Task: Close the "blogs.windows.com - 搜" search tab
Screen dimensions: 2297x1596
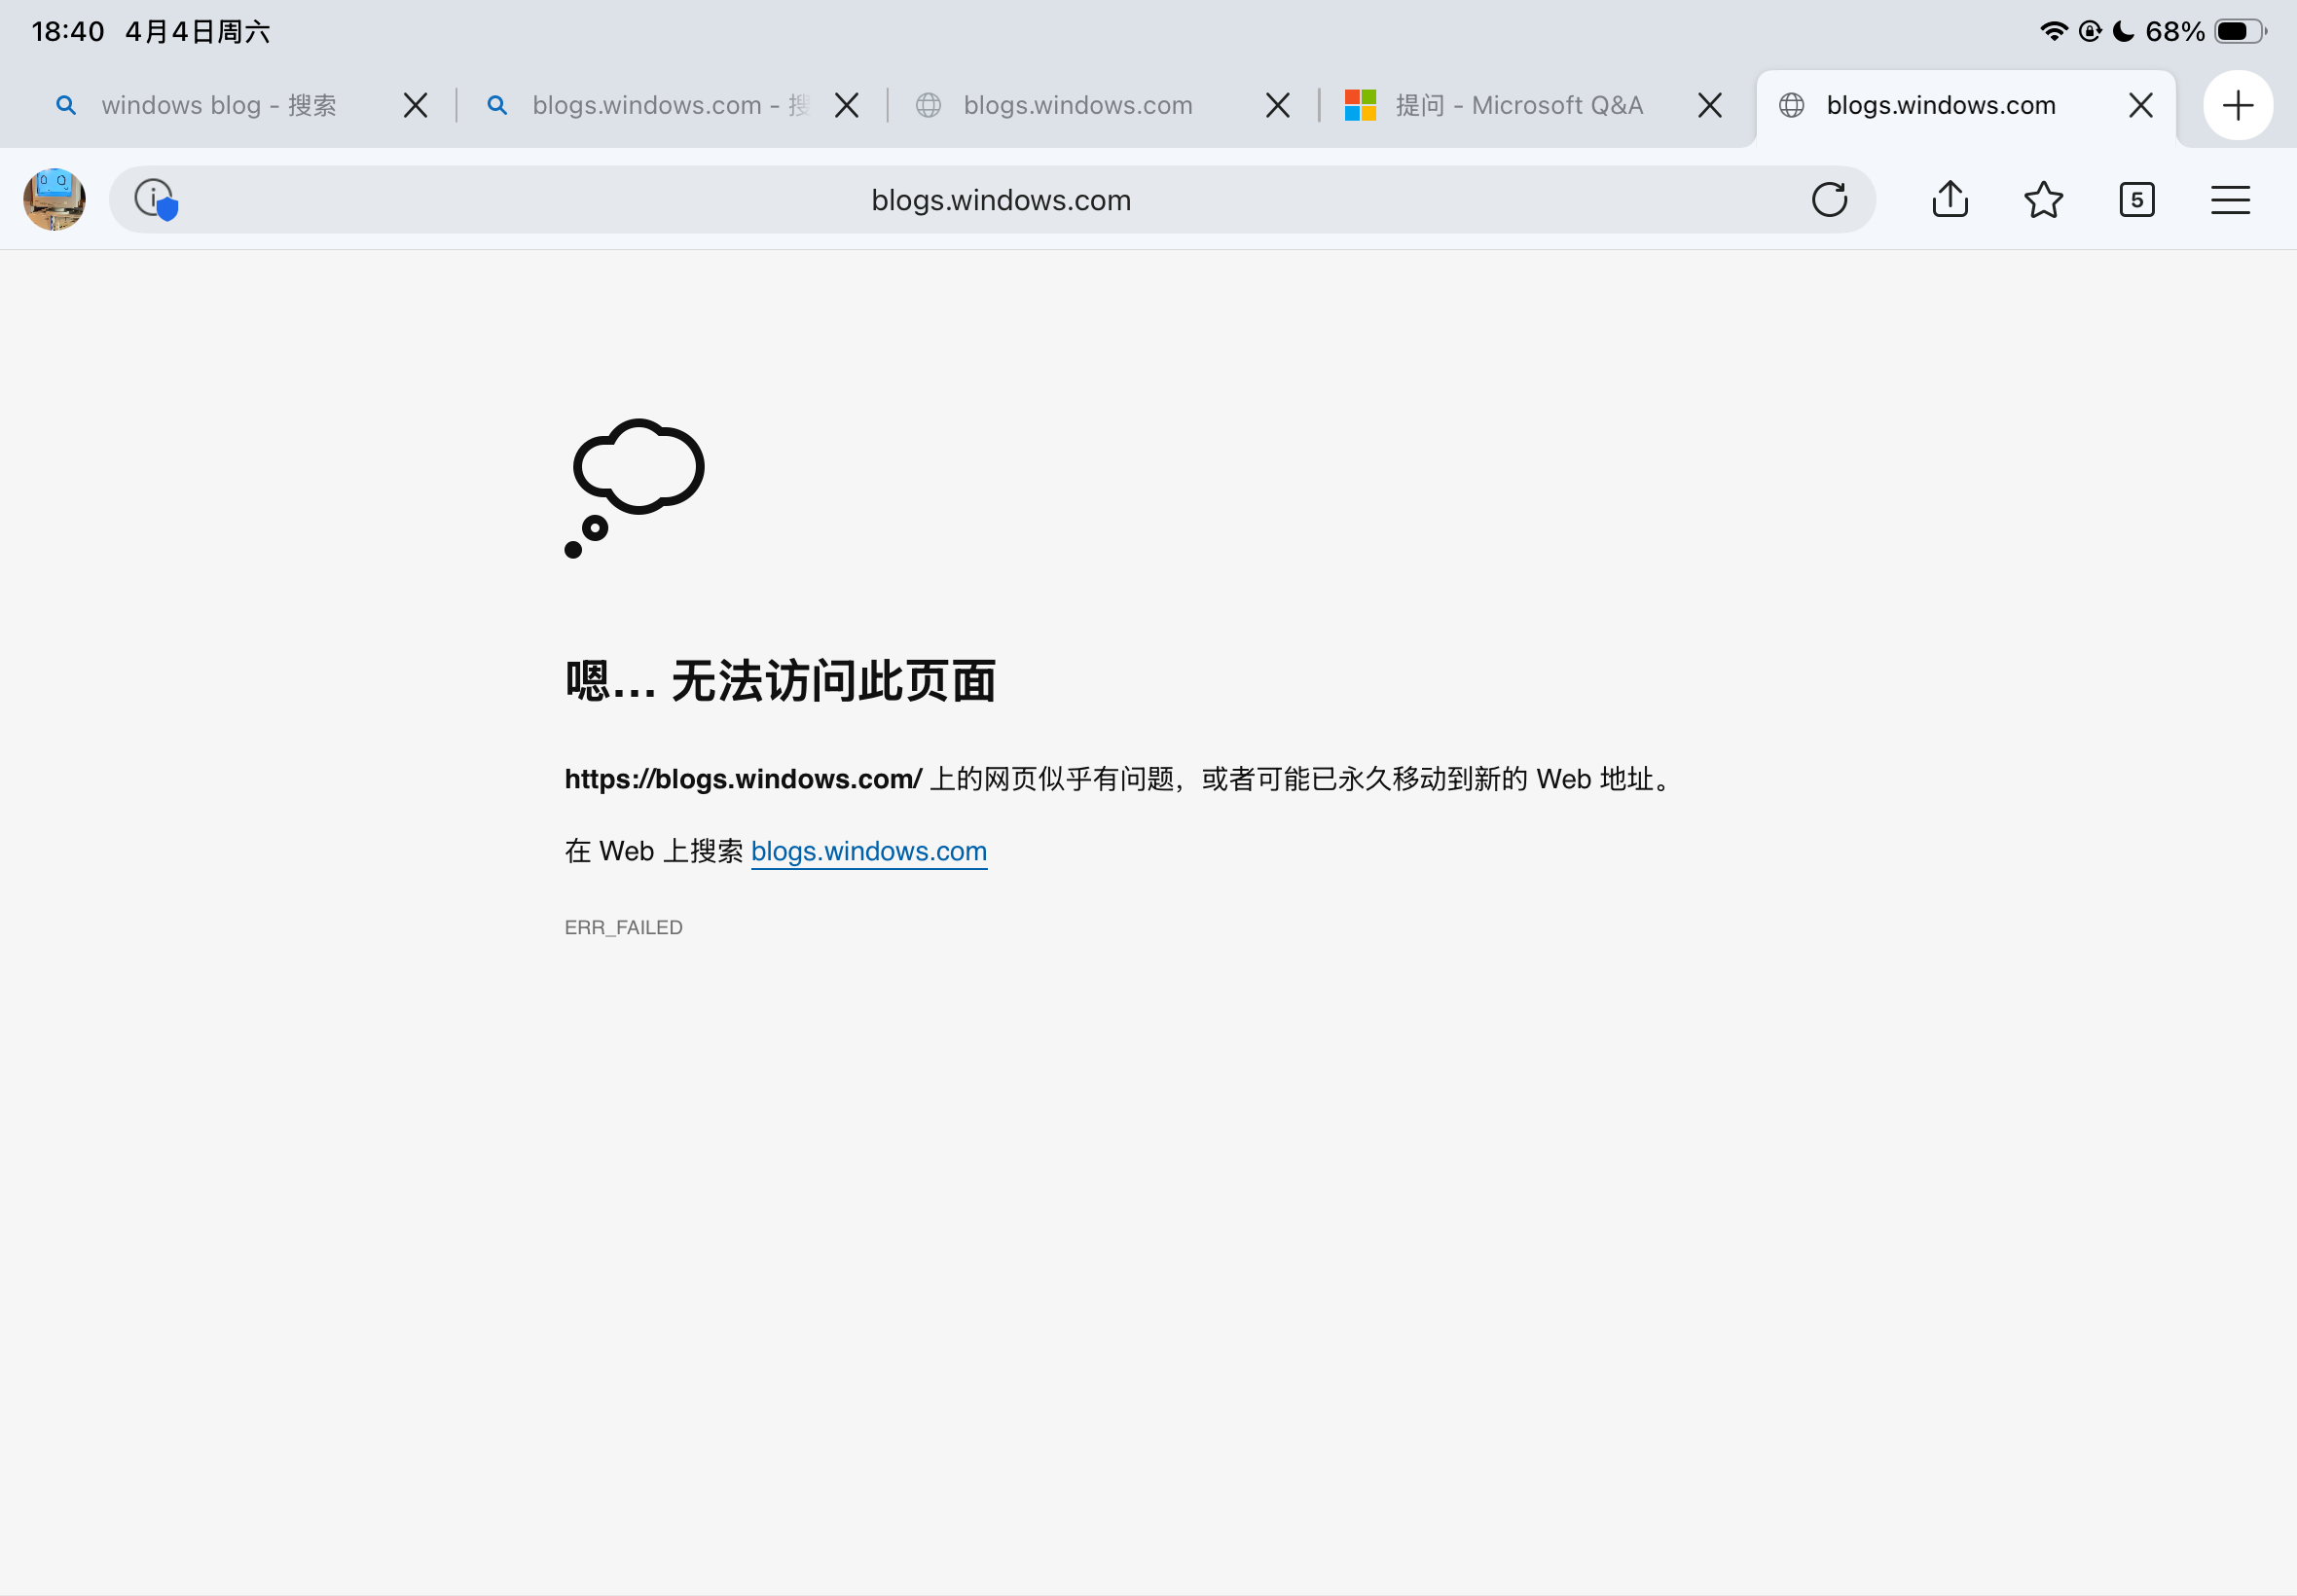Action: point(846,105)
